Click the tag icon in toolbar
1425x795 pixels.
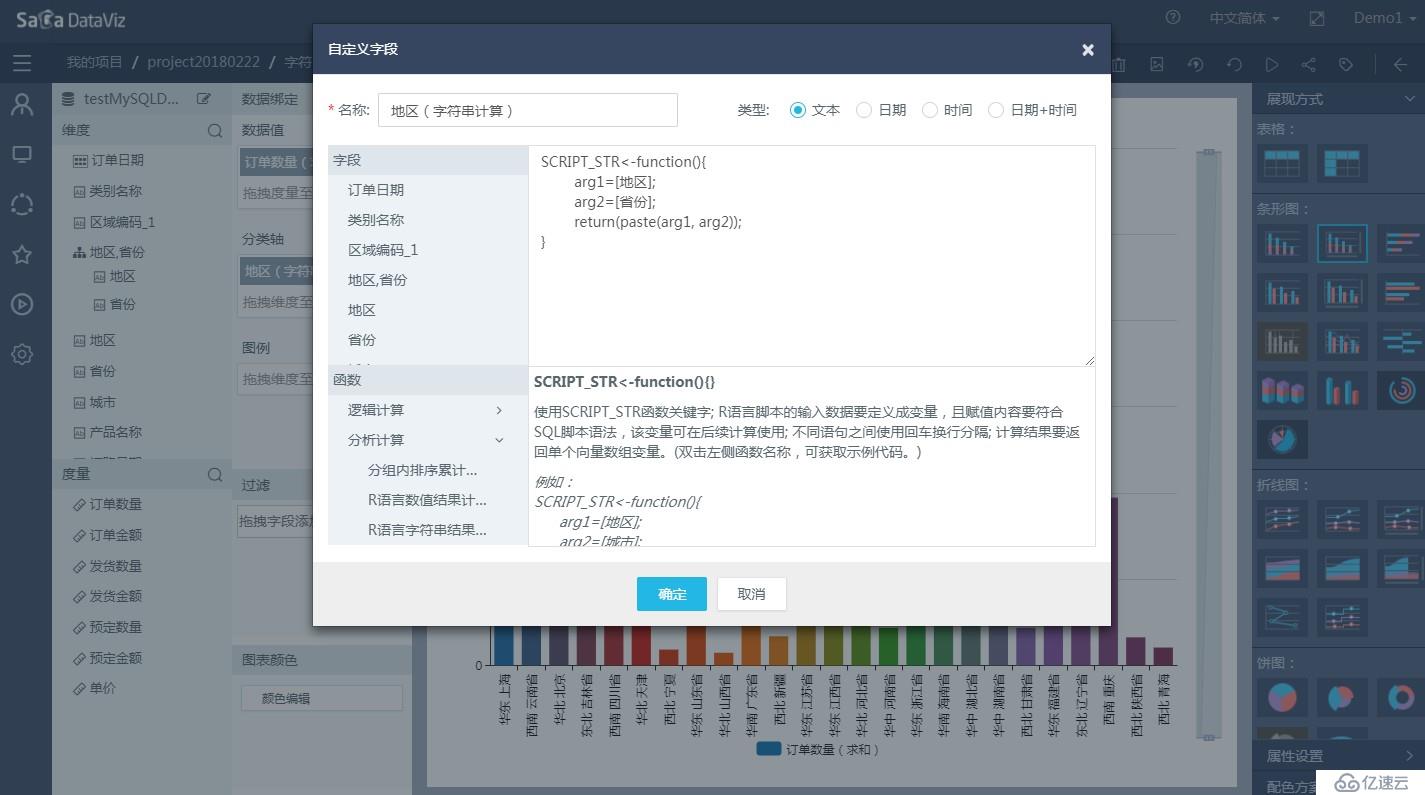click(x=1346, y=64)
